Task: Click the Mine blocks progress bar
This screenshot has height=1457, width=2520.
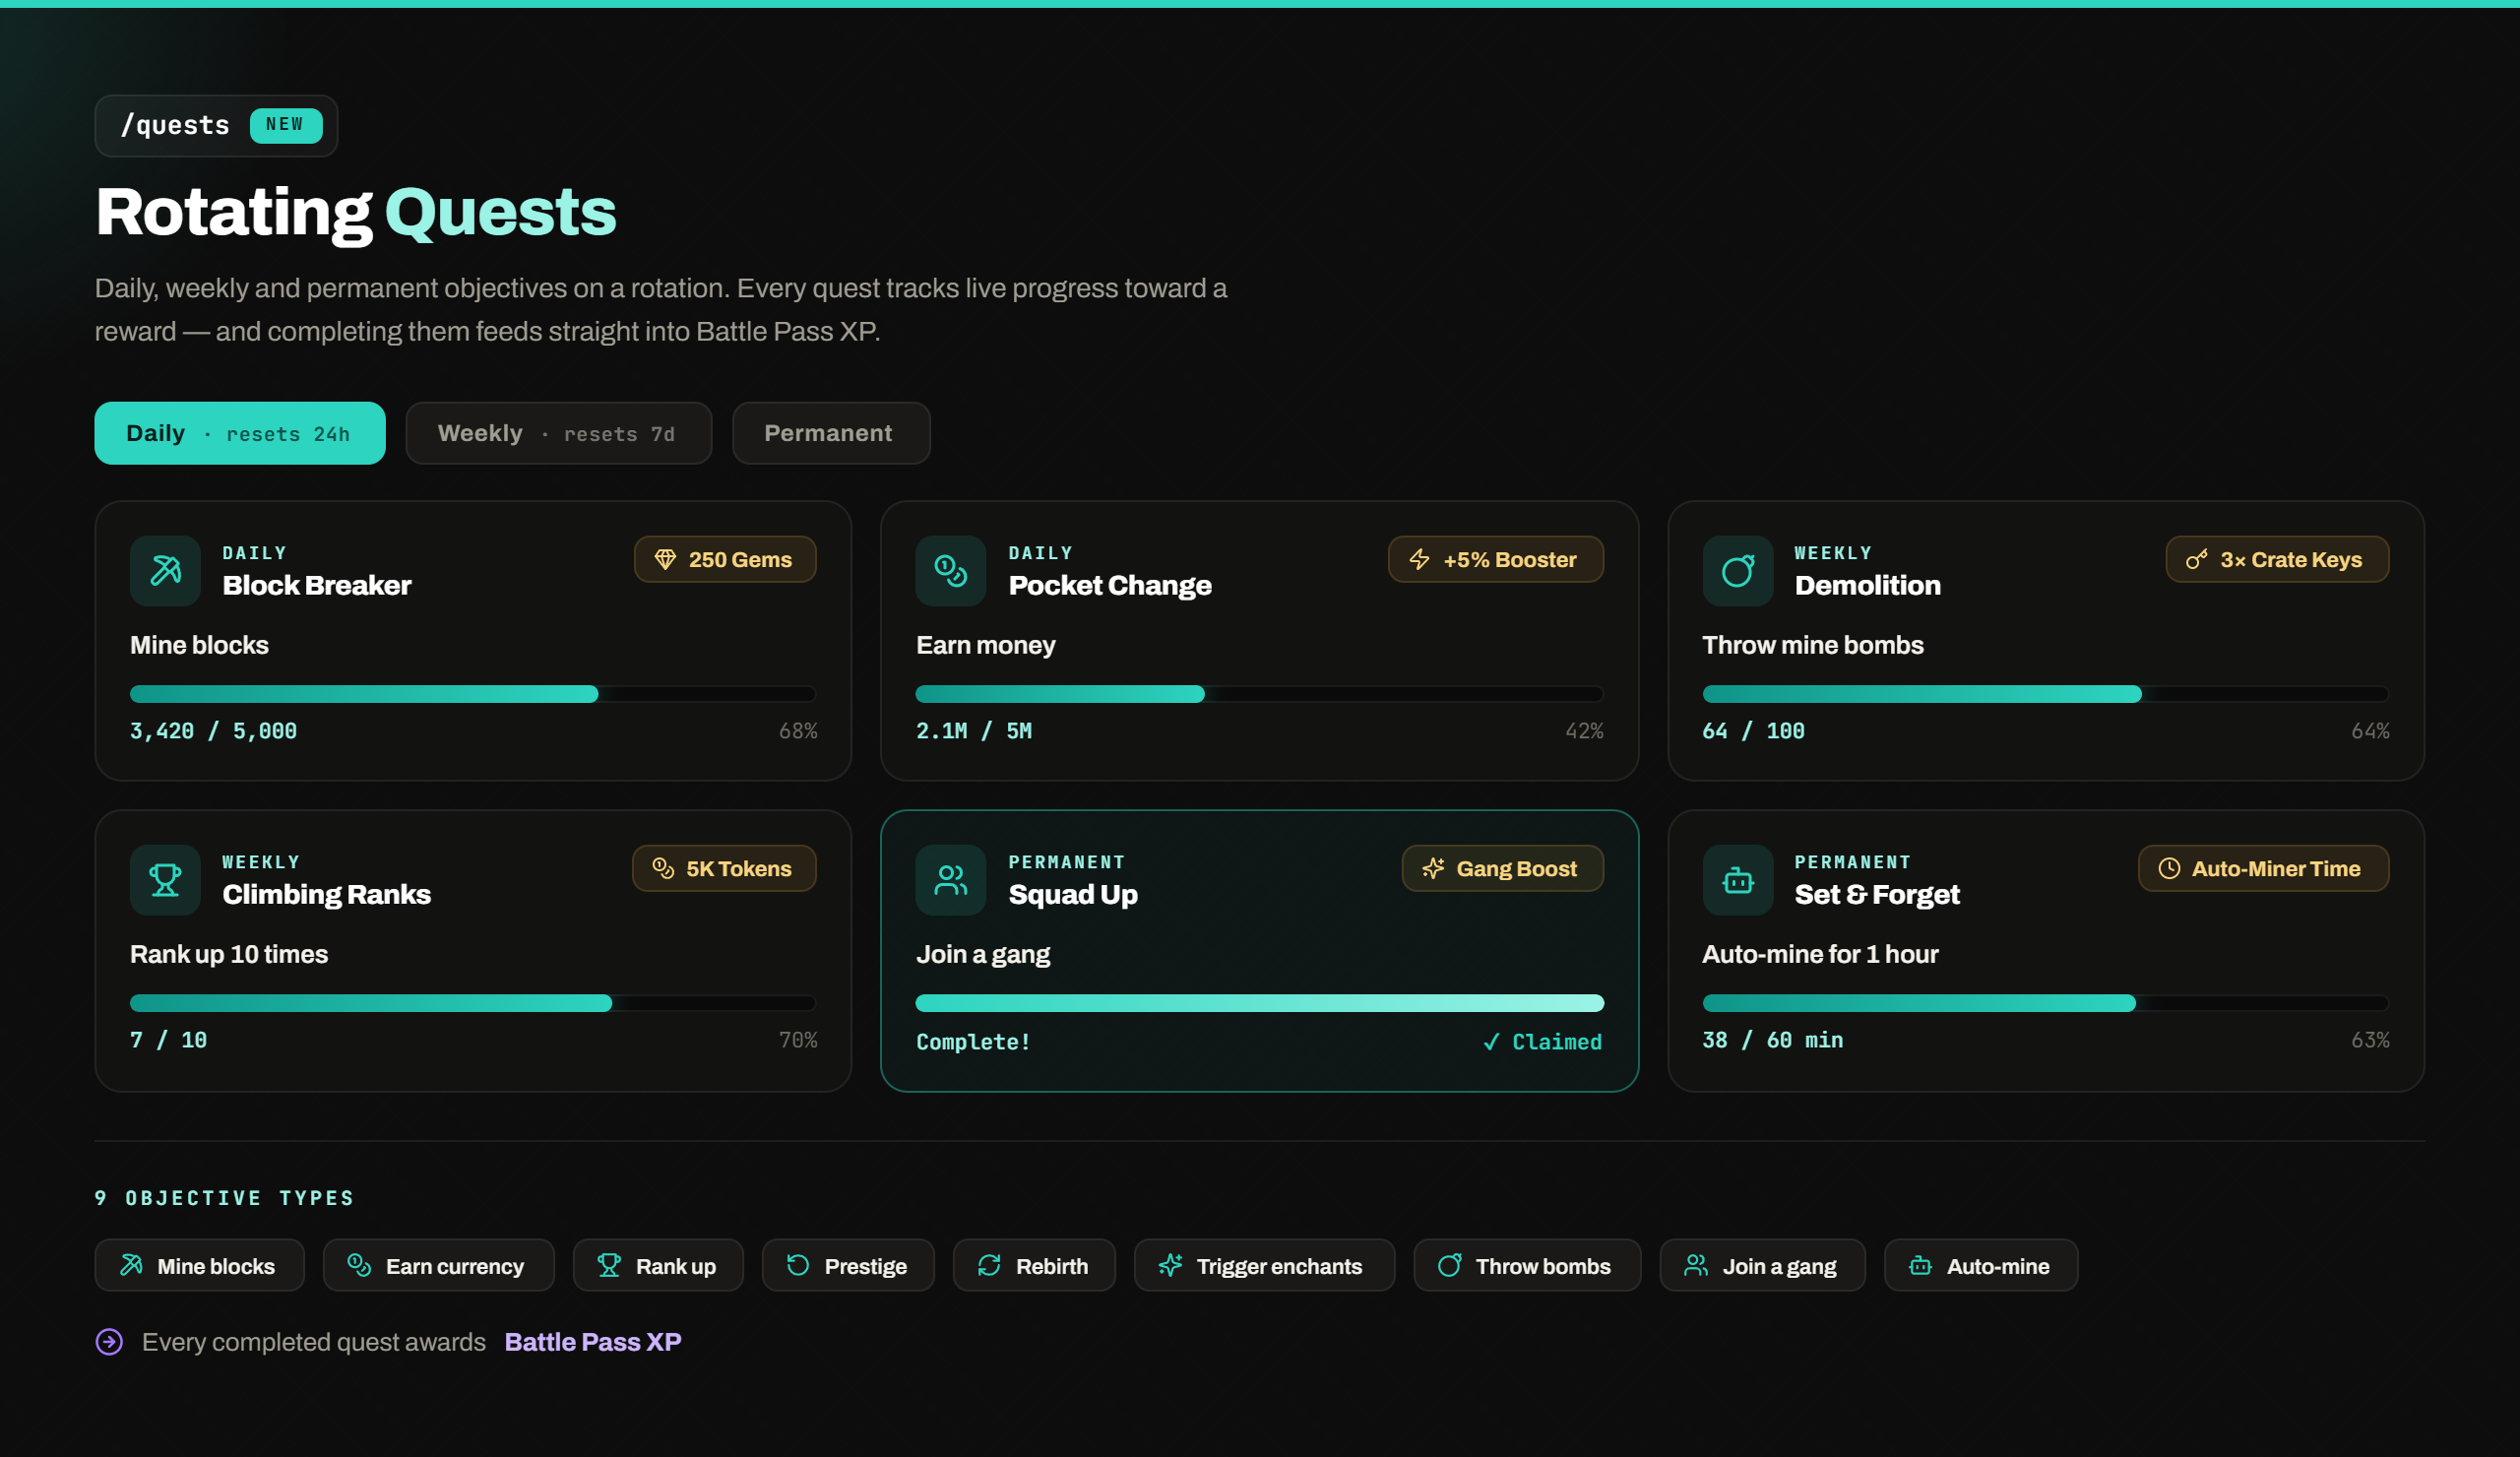Action: click(x=473, y=694)
